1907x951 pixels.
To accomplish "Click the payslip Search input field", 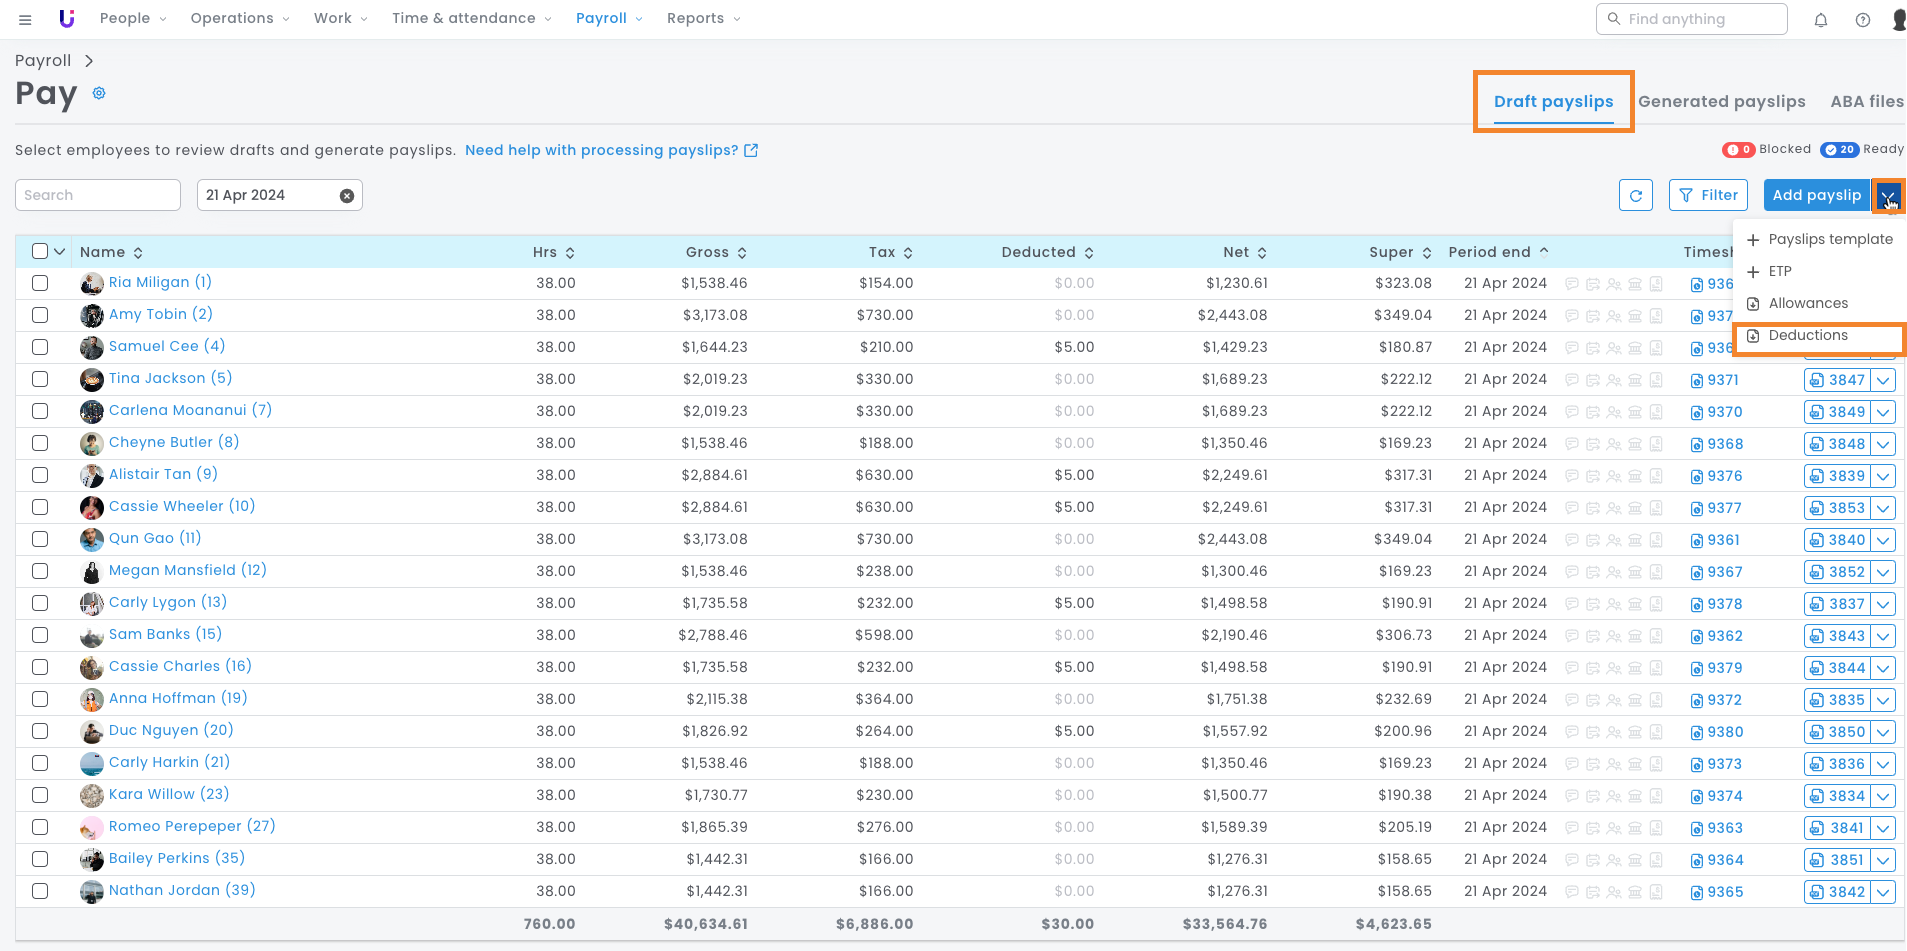I will coord(97,196).
